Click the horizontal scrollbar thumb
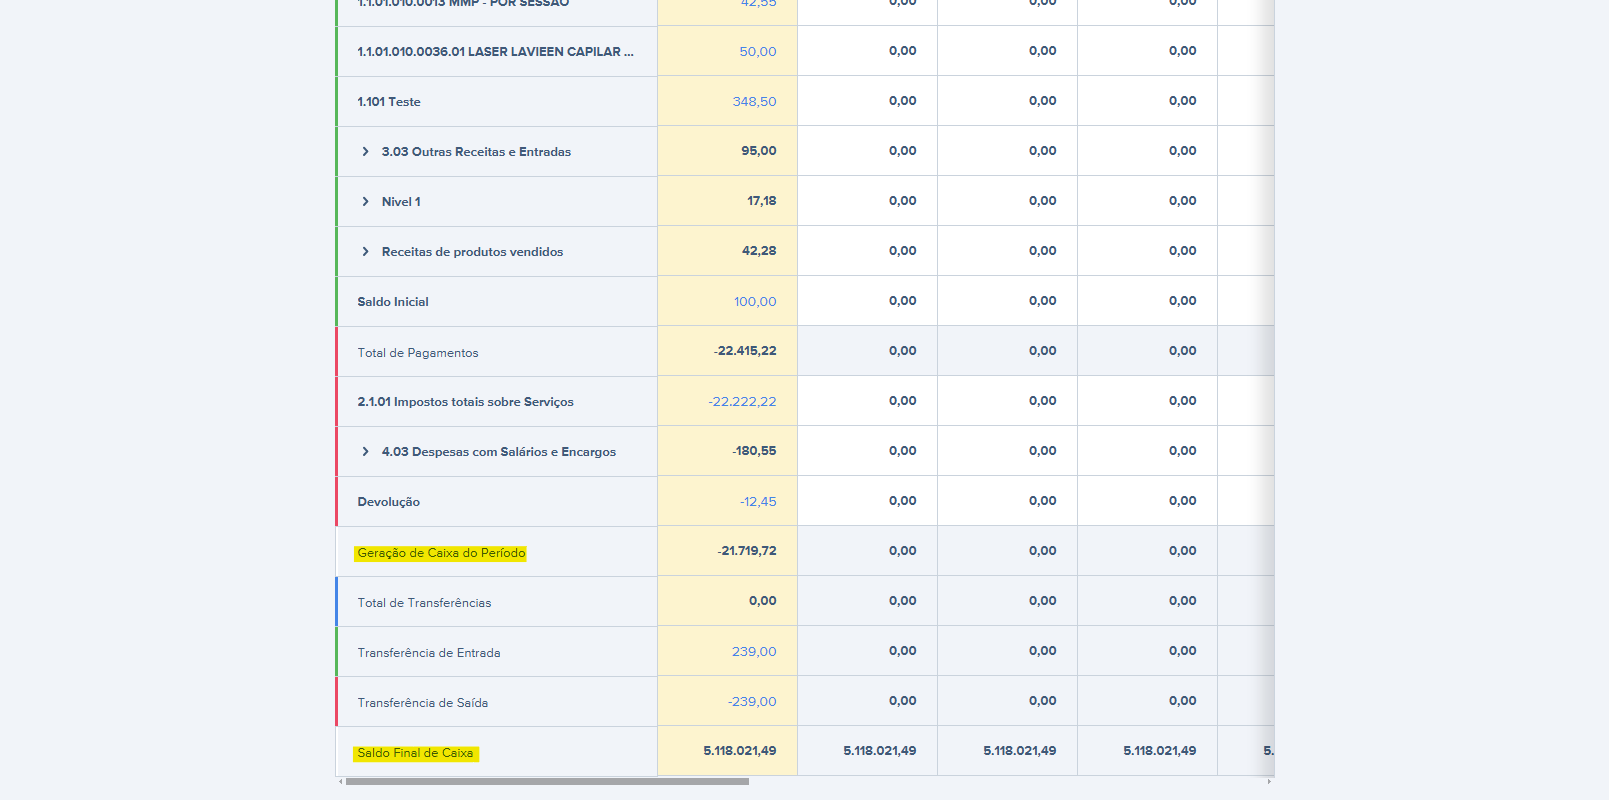This screenshot has width=1609, height=800. (547, 782)
